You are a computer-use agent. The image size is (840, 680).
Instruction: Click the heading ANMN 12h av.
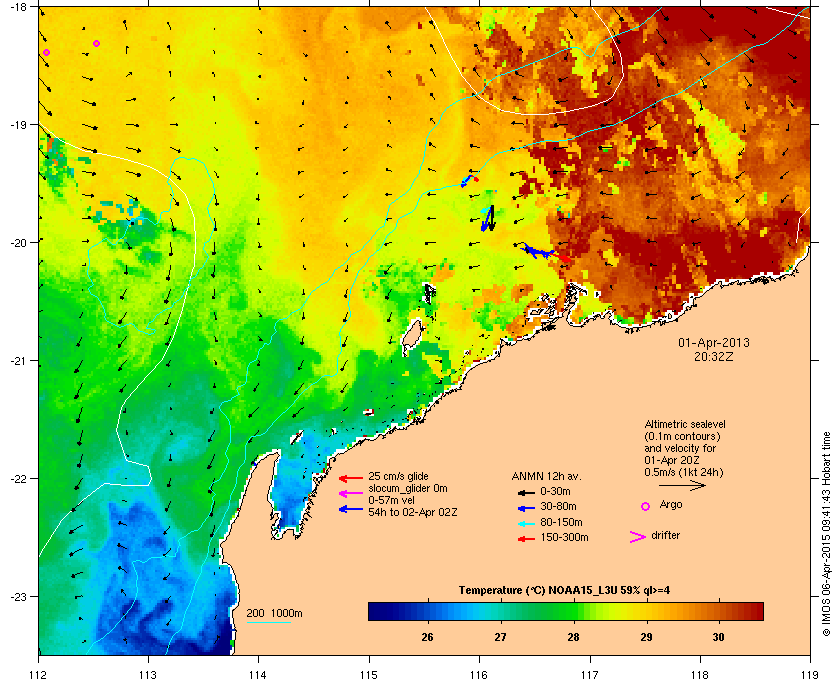coord(546,476)
